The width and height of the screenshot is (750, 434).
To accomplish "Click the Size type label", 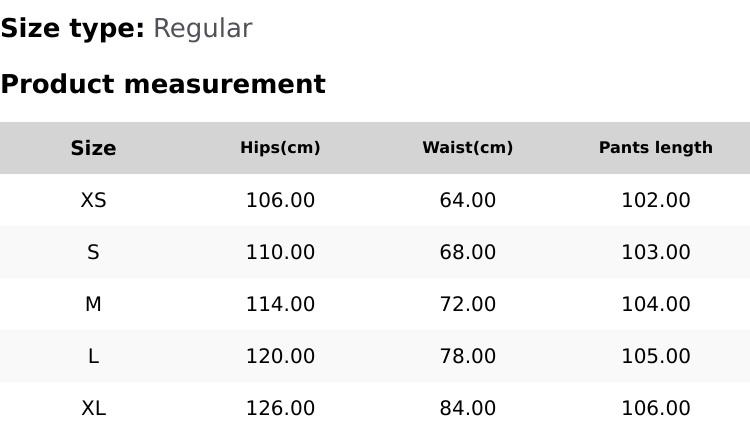I will click(72, 29).
